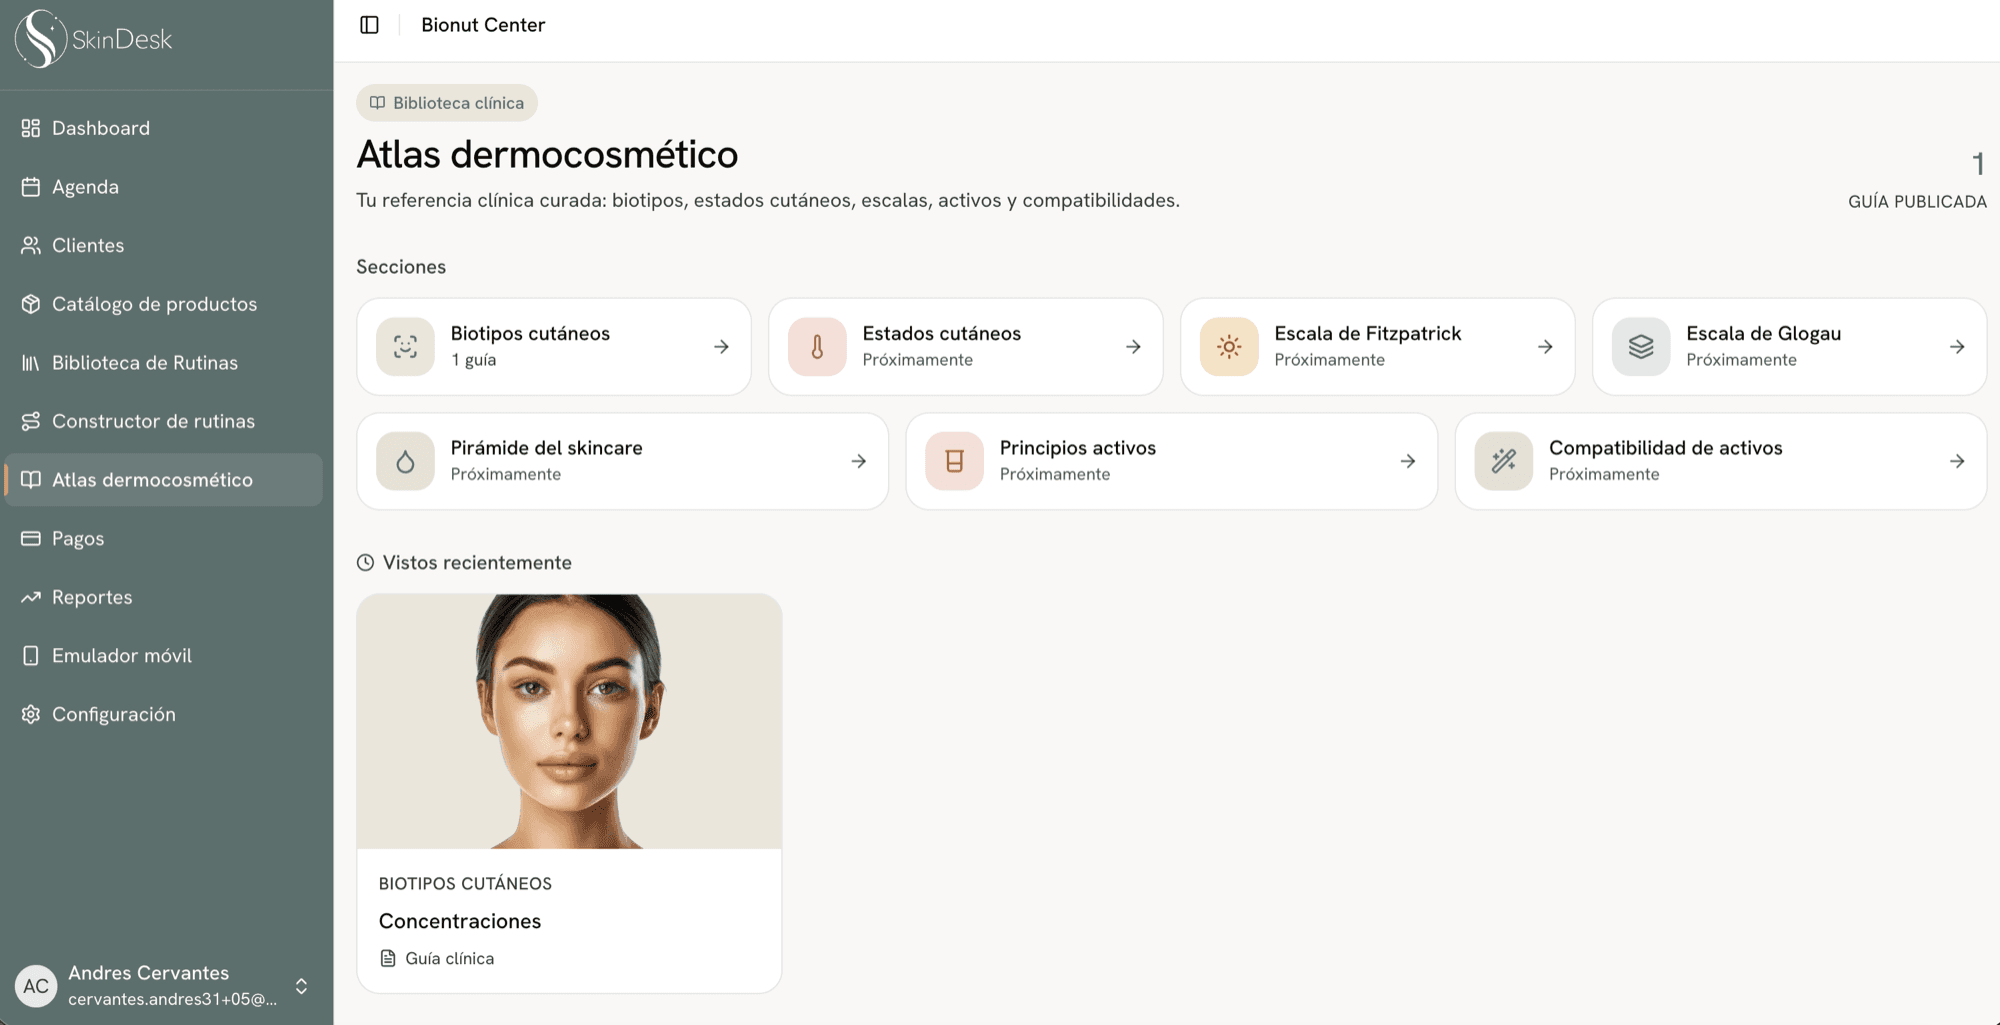Image resolution: width=2000 pixels, height=1025 pixels.
Task: Open the Escala de Glogau card
Action: click(x=1790, y=347)
